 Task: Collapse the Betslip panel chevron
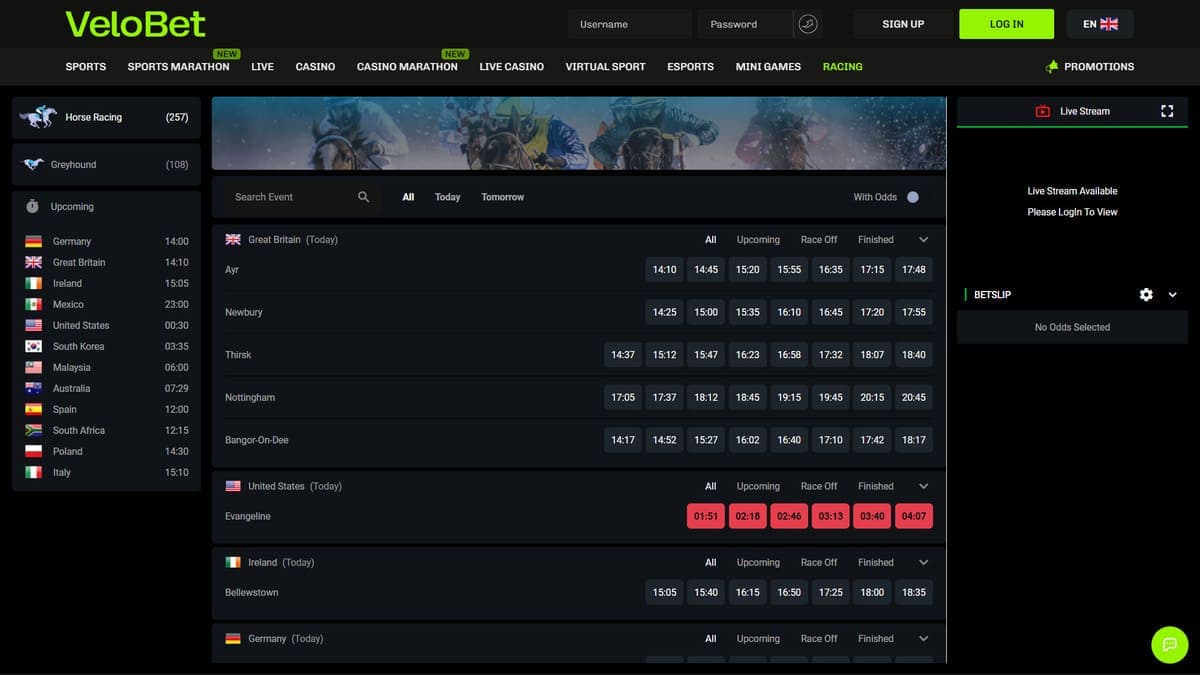click(1172, 295)
